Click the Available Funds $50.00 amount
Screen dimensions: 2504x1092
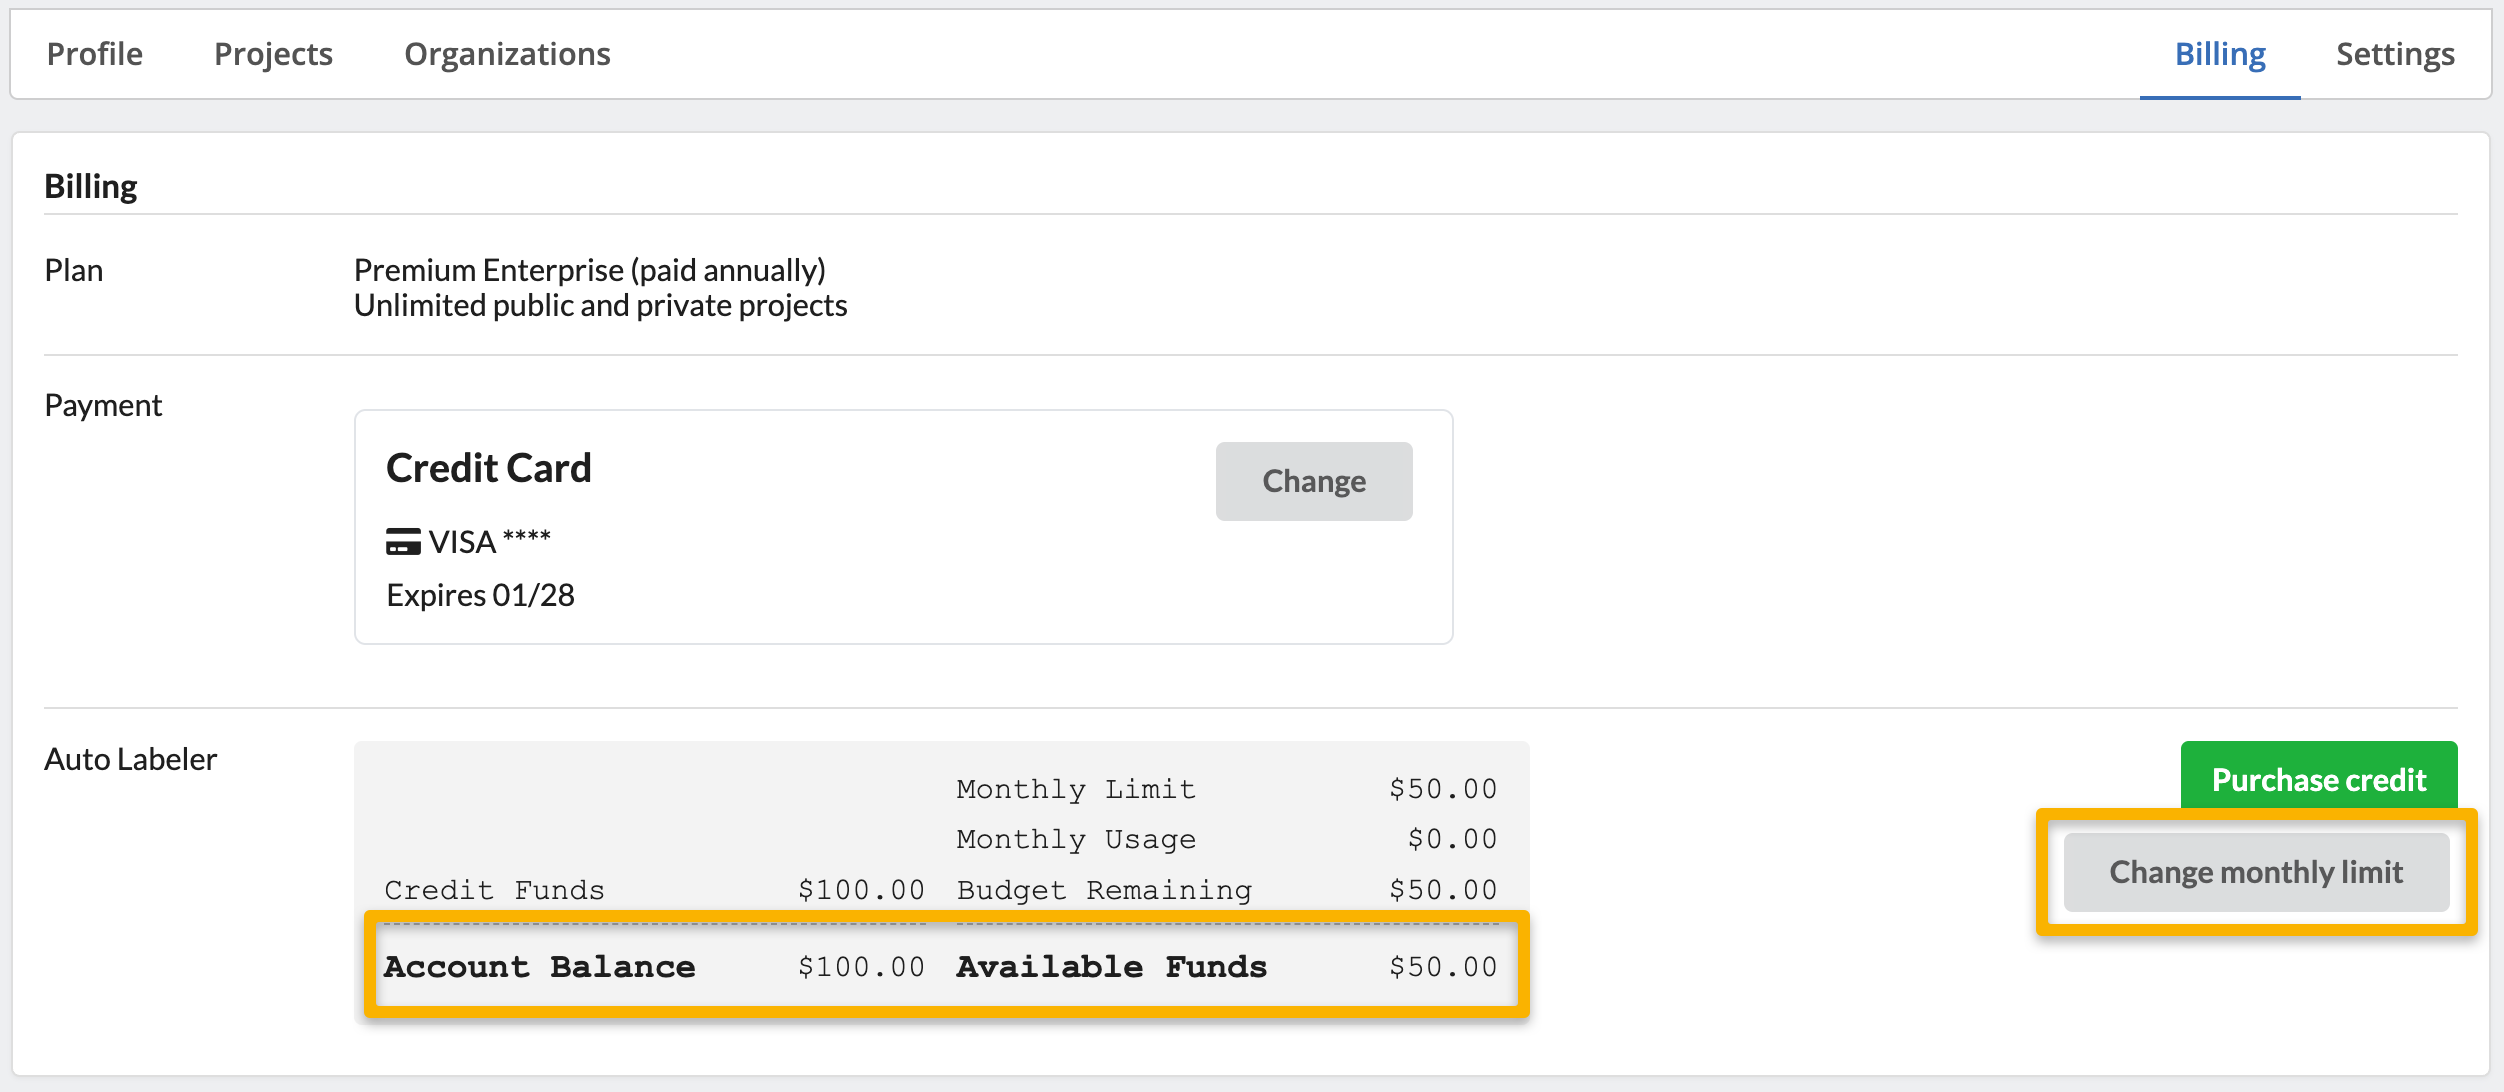click(1442, 967)
